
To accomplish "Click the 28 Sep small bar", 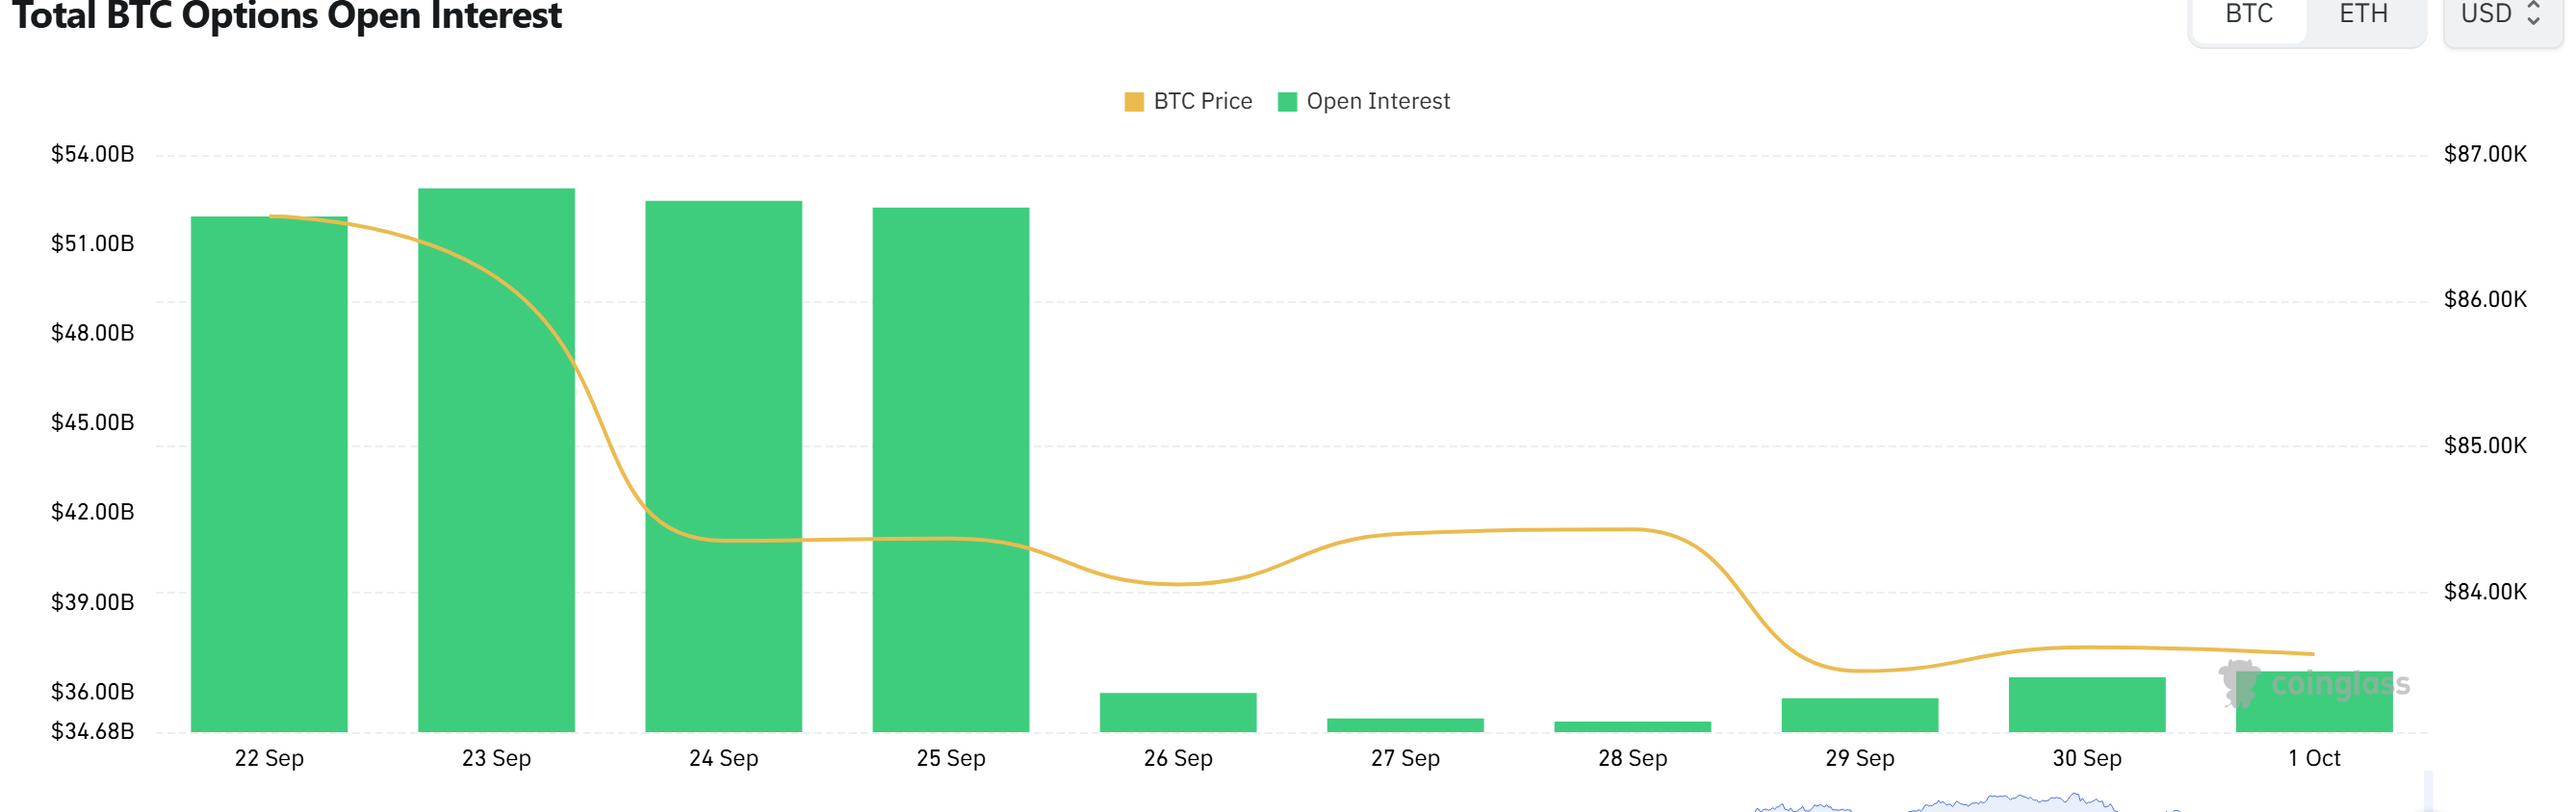I will (x=1632, y=727).
